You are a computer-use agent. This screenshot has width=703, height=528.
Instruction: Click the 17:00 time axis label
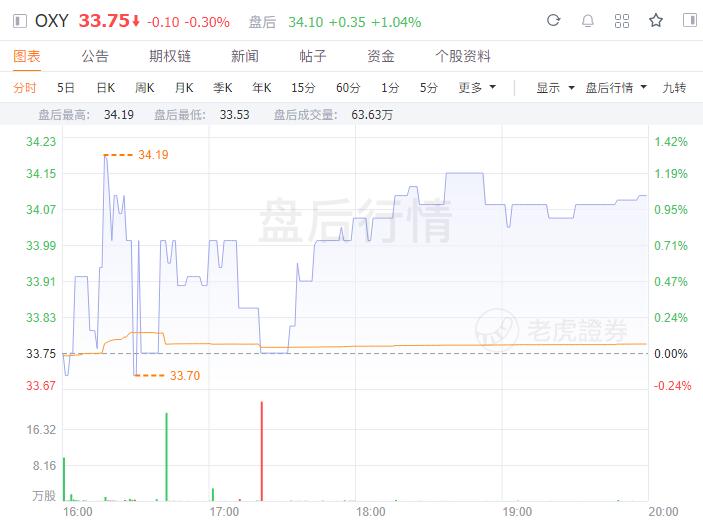[224, 512]
